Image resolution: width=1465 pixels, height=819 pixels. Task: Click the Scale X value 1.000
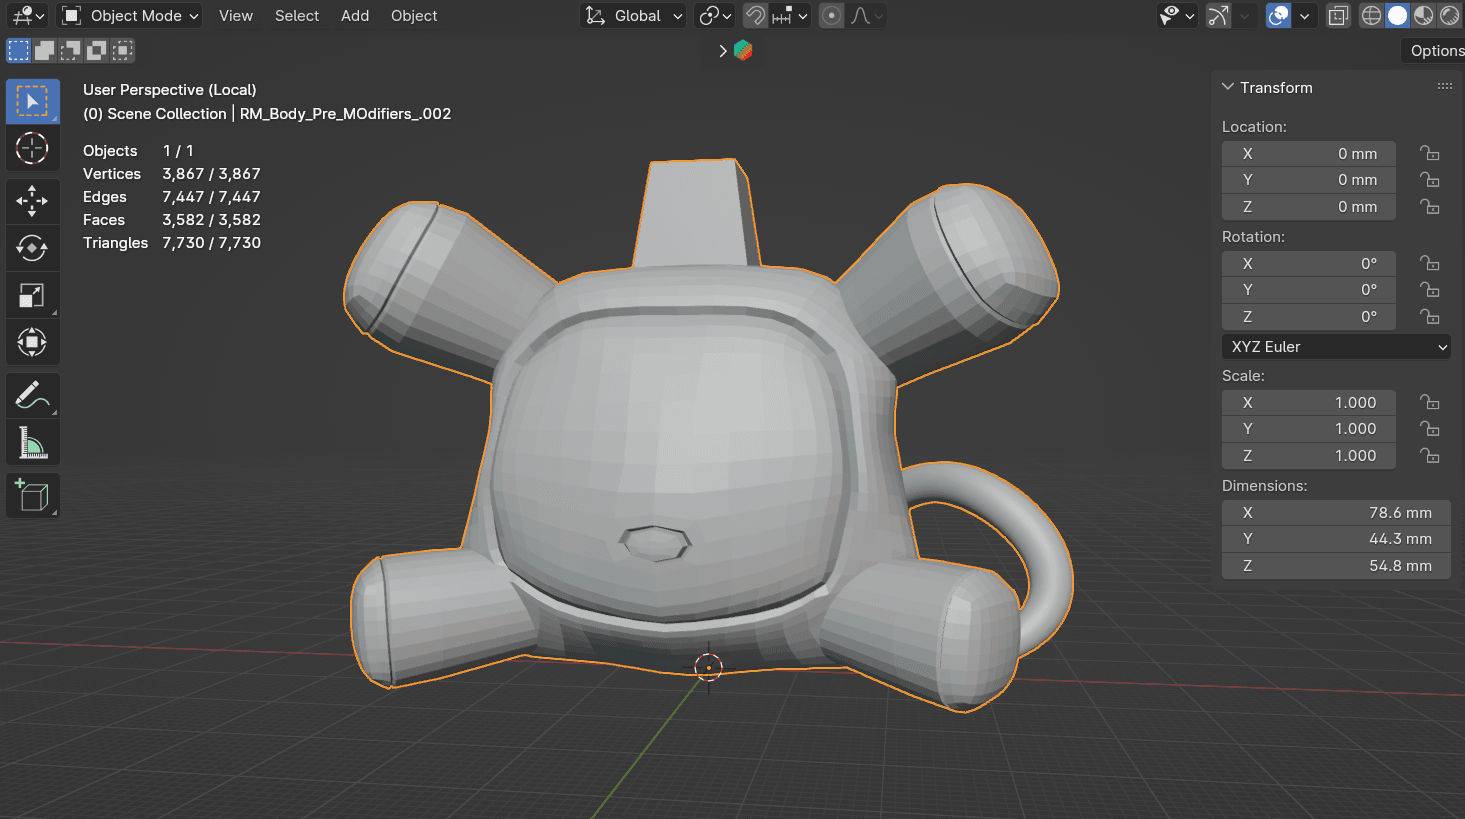click(x=1308, y=403)
